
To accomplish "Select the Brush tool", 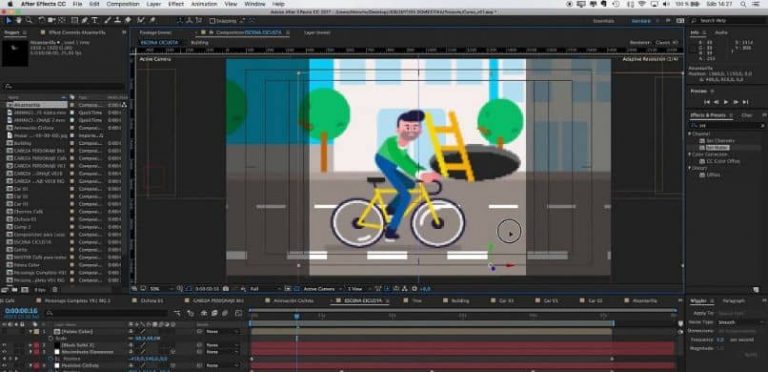I will (107, 21).
